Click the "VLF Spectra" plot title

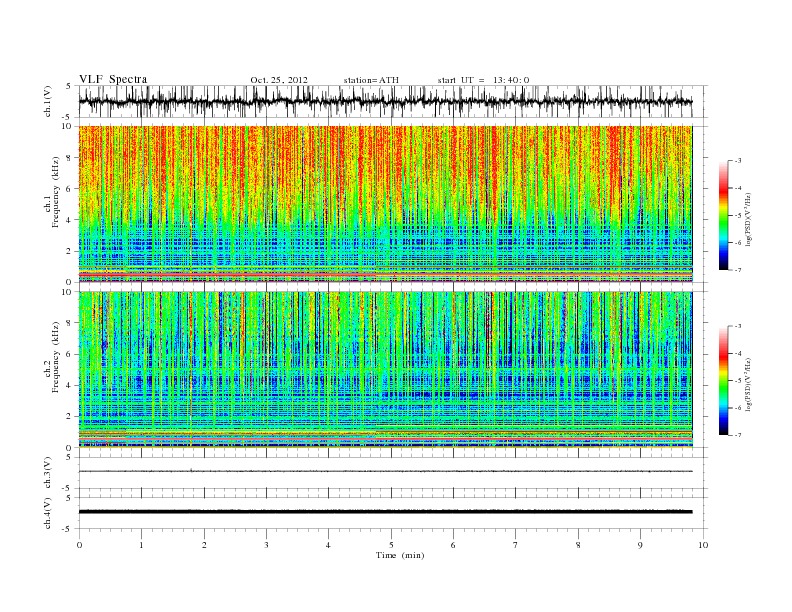(113, 79)
